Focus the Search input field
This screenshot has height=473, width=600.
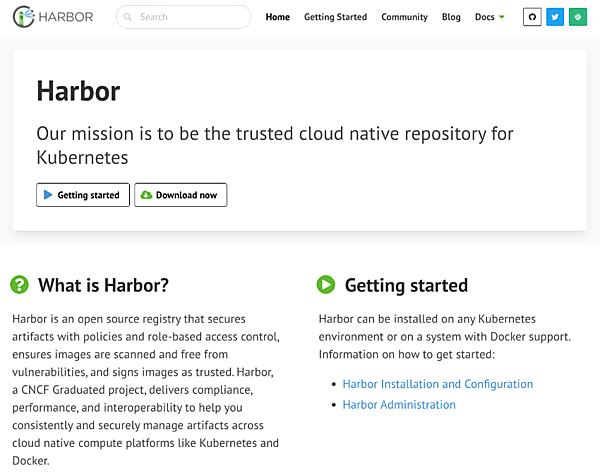[x=190, y=17]
